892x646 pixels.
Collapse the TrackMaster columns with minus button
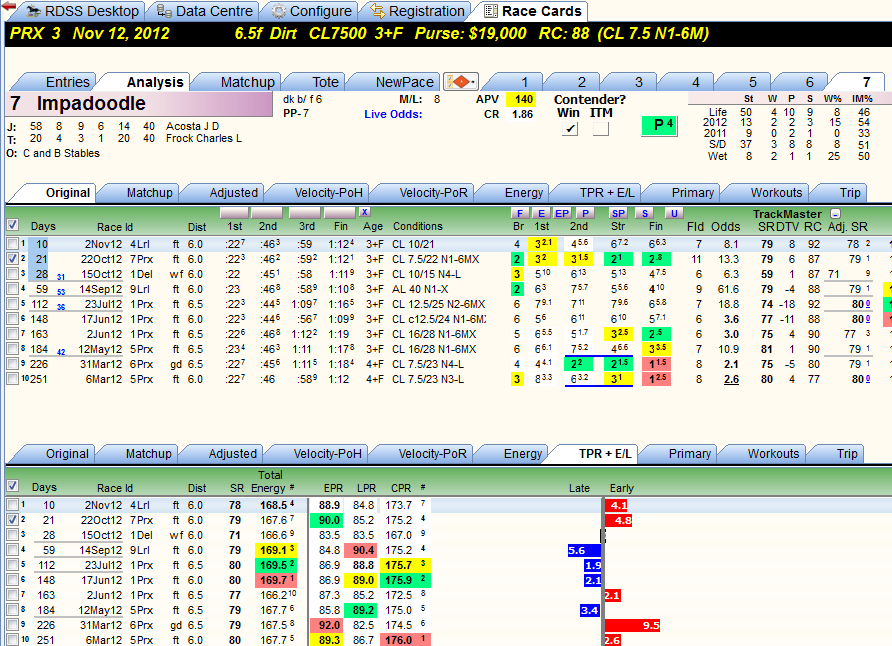click(x=835, y=214)
